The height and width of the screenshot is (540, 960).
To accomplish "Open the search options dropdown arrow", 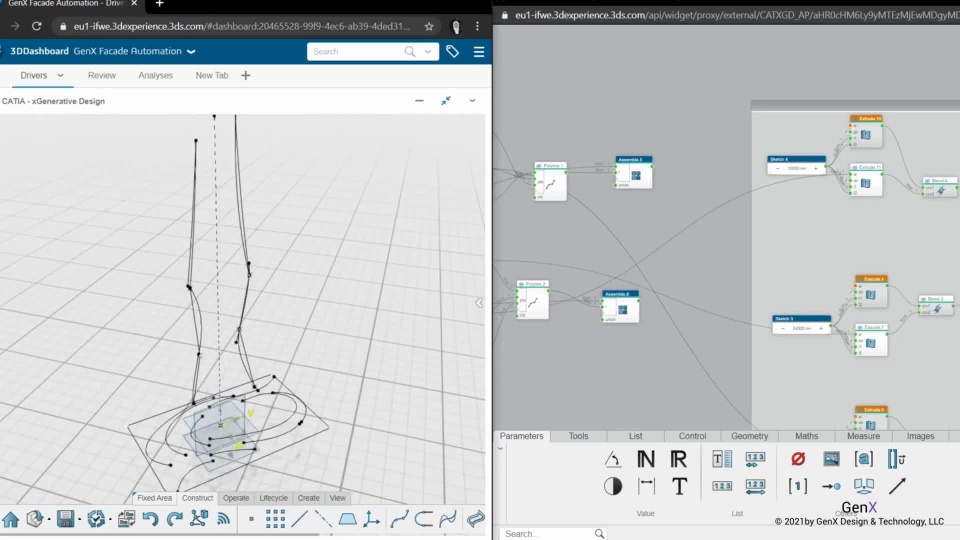I will 428,51.
